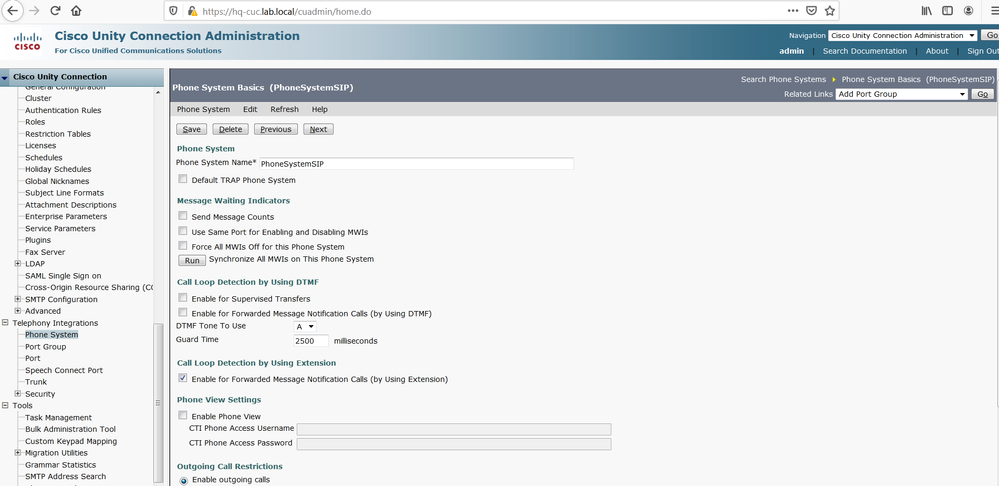Screen dimensions: 999x486
Task: Open the Help menu
Action: coord(320,110)
